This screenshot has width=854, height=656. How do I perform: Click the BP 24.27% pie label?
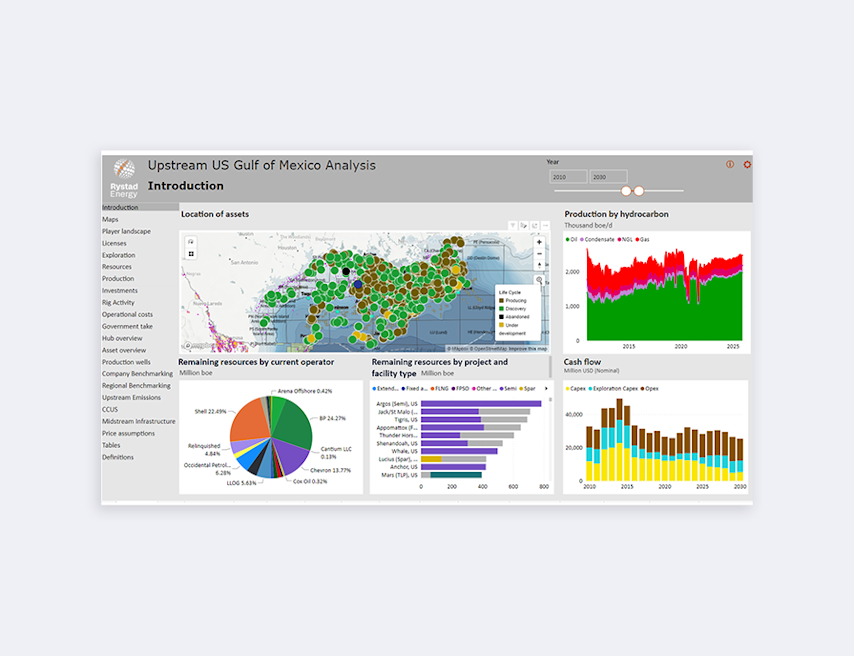[332, 418]
